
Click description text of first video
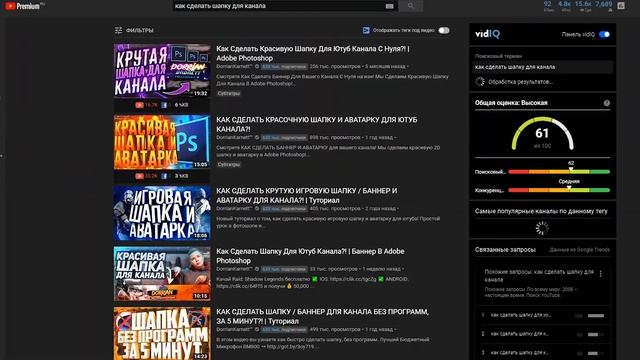(x=332, y=80)
